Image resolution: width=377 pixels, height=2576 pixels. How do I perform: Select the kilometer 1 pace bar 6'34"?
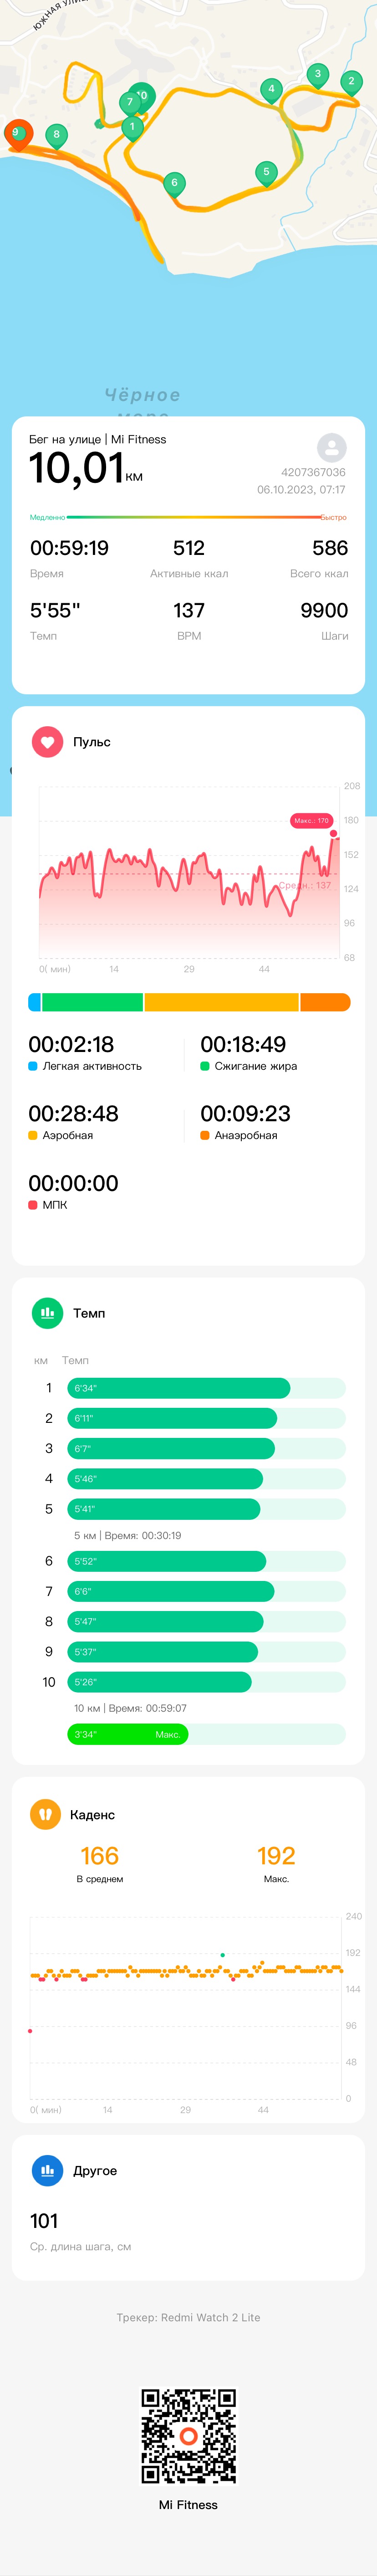click(178, 1388)
